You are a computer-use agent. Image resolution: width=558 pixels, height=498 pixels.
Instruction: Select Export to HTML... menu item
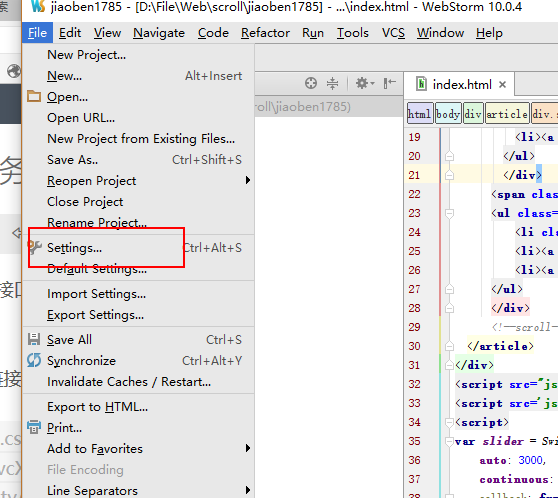point(138,407)
